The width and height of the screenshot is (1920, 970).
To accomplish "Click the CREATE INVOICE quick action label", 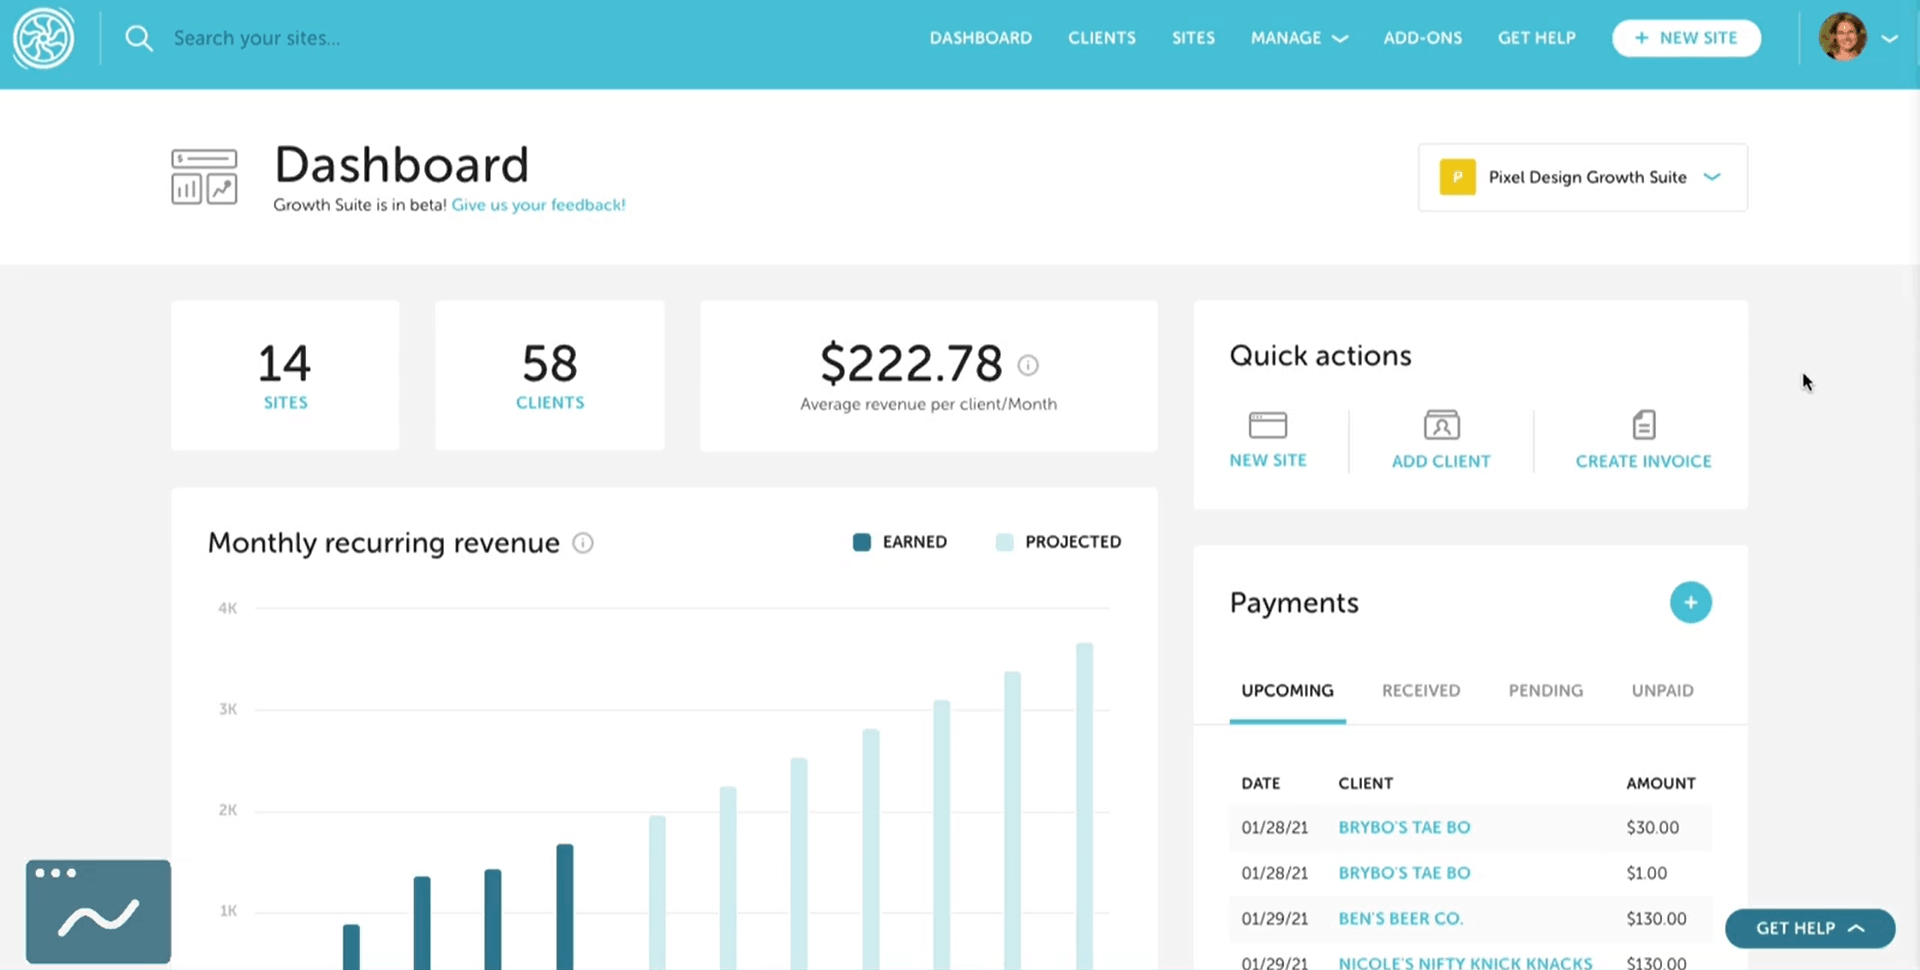I will tap(1644, 461).
